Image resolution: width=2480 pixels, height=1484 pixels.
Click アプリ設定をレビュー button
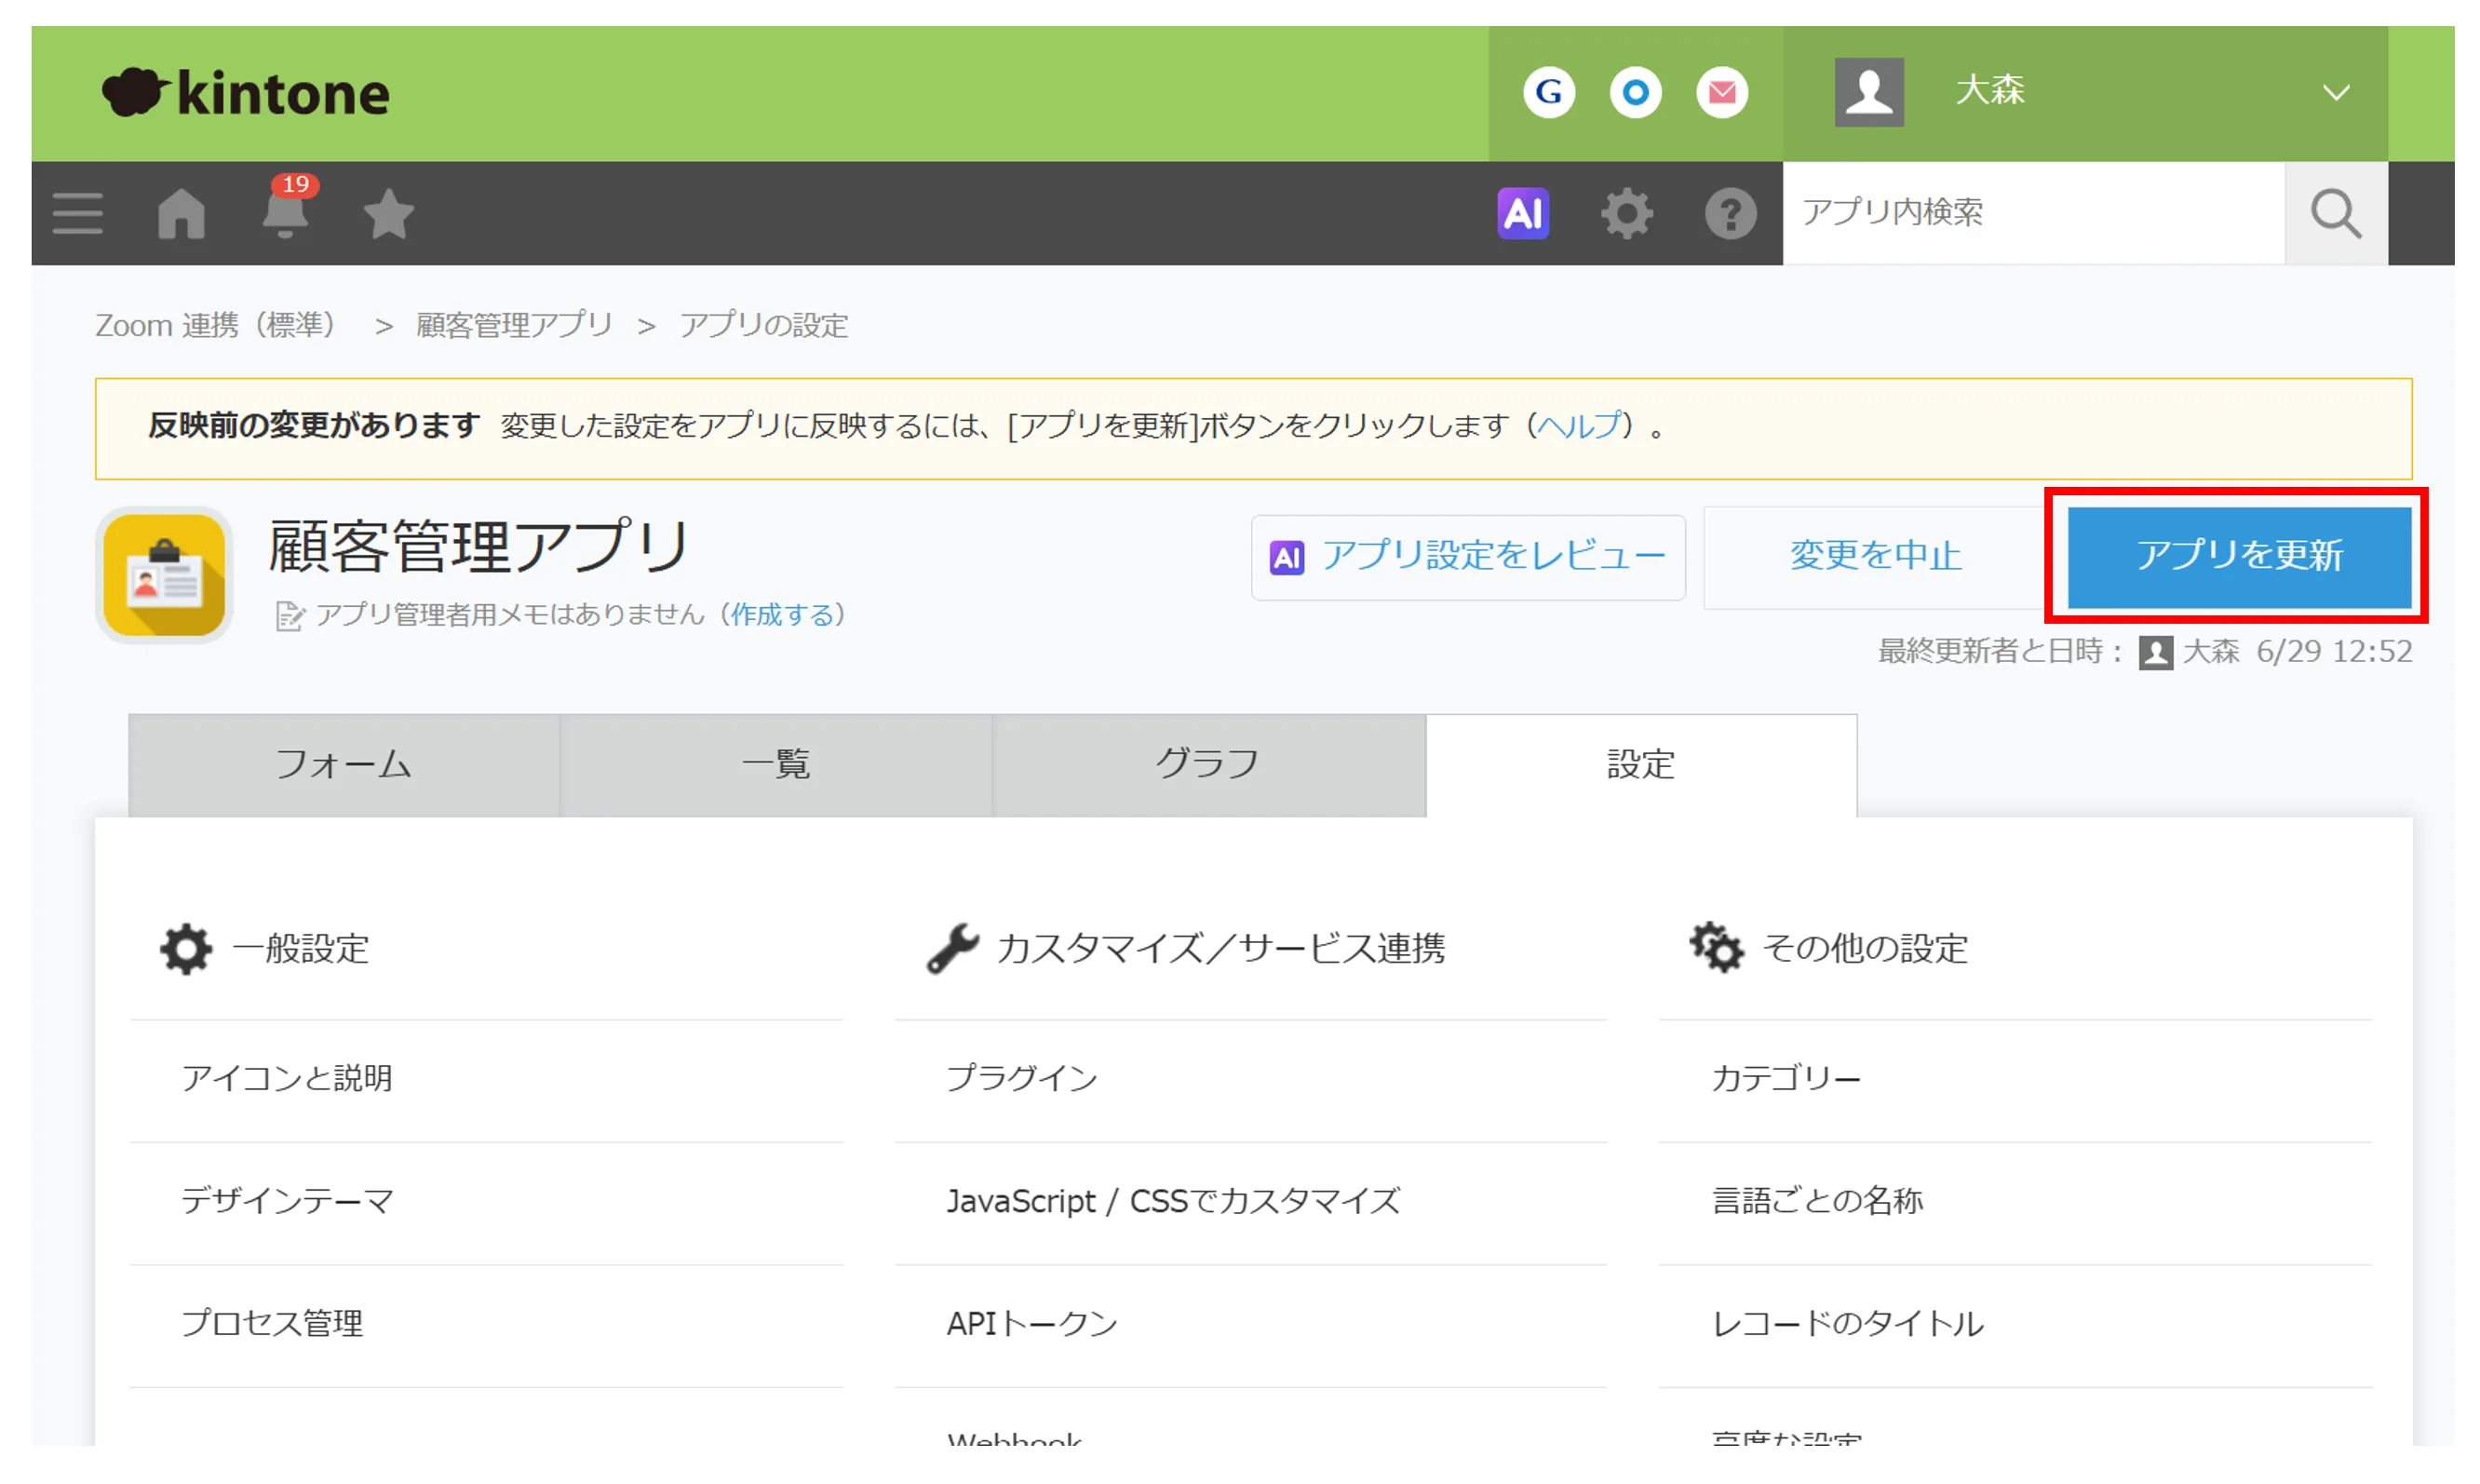click(1468, 557)
